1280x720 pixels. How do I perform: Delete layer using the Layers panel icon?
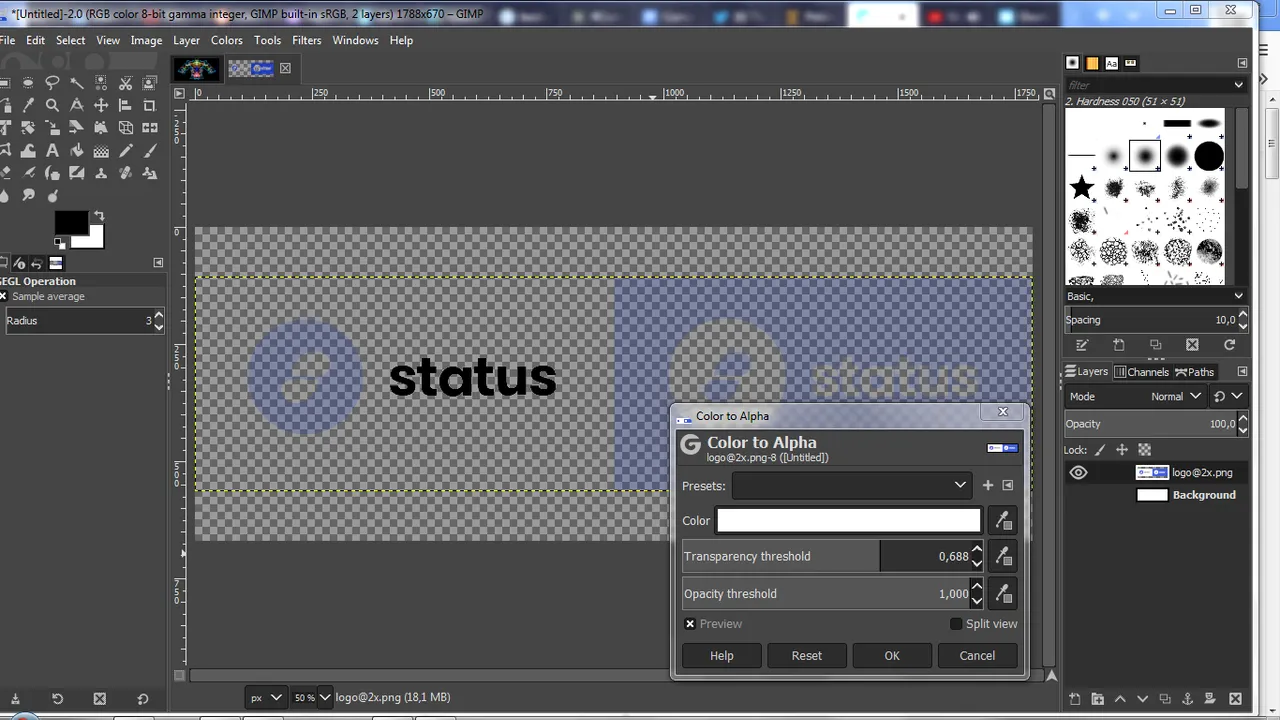click(x=1235, y=699)
